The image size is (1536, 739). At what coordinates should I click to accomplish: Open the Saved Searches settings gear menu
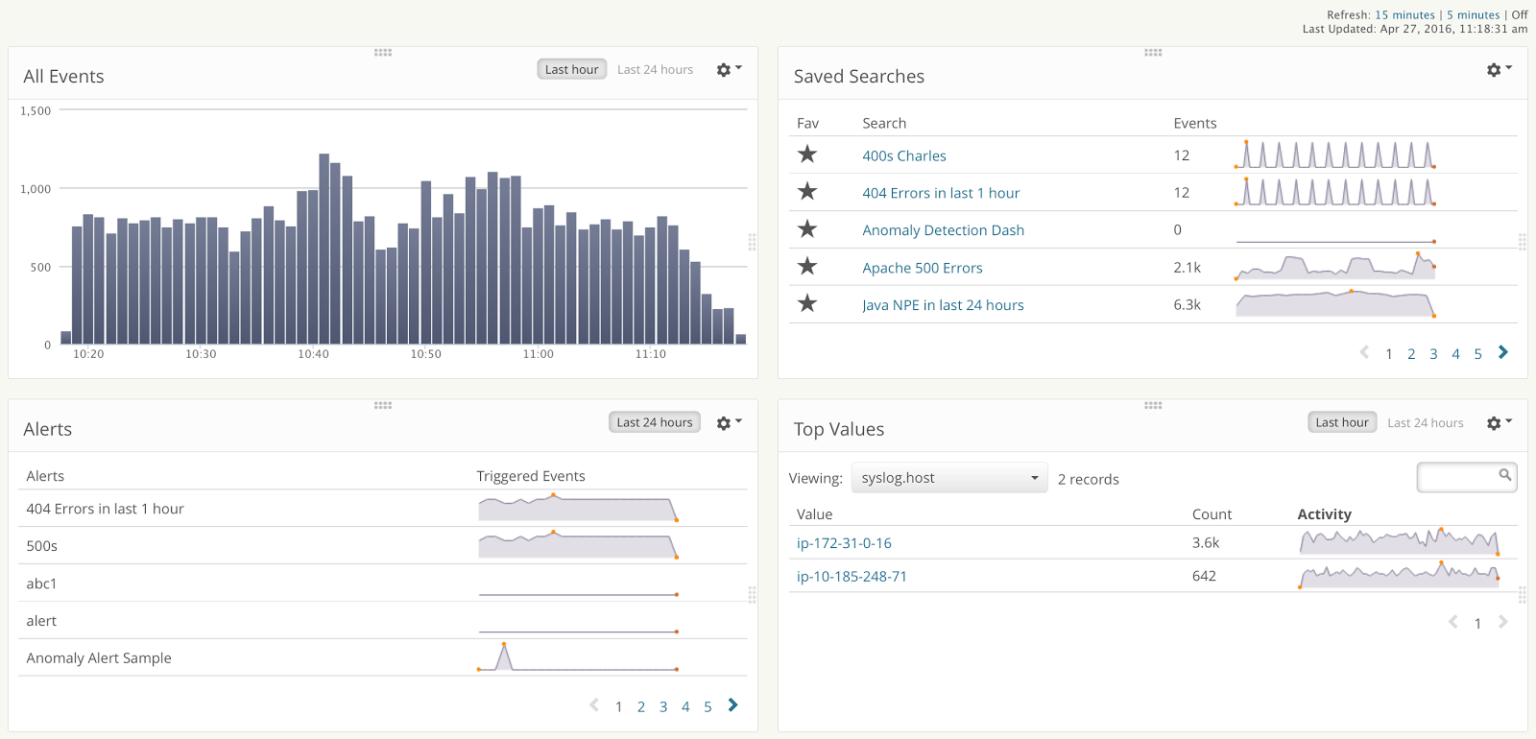1492,69
